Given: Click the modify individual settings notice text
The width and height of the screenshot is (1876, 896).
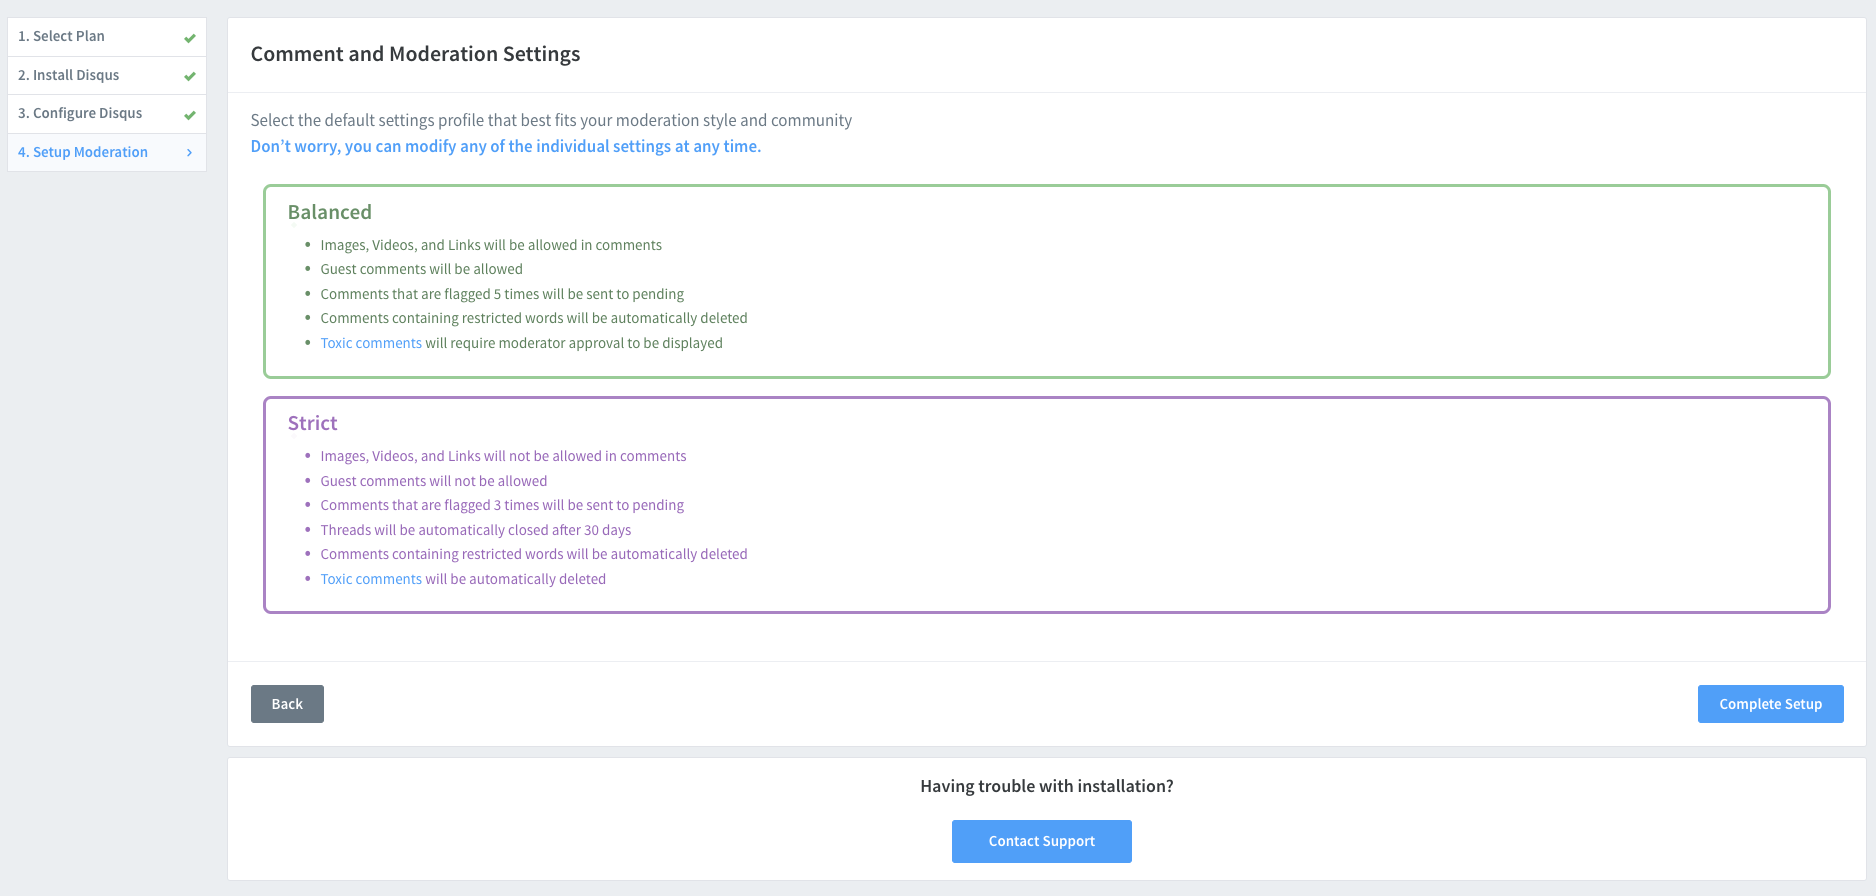Looking at the screenshot, I should [x=505, y=146].
